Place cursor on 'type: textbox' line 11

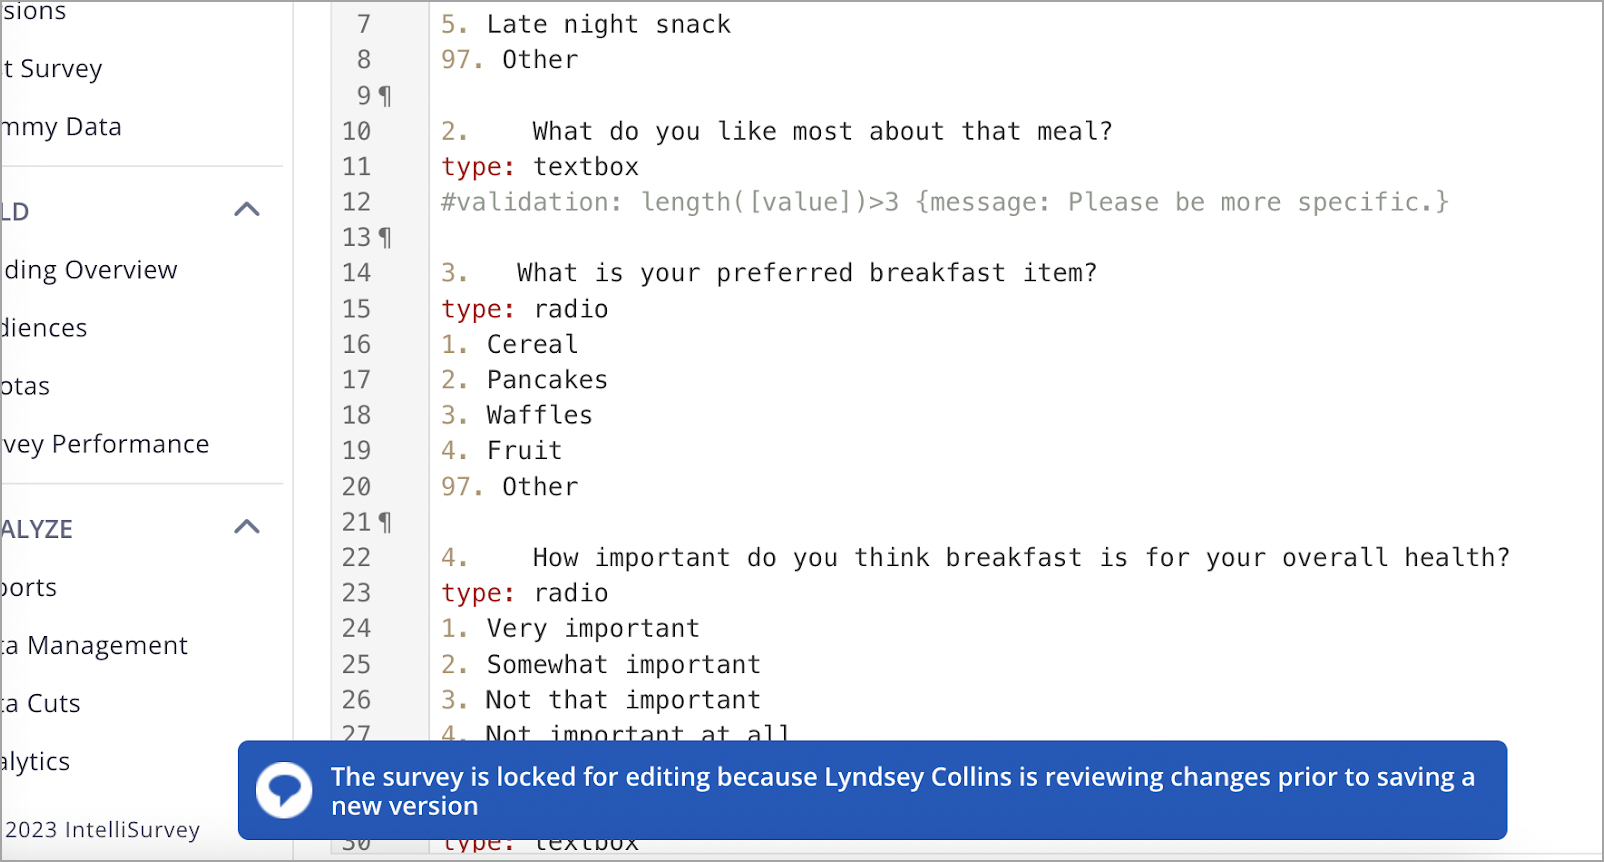540,167
